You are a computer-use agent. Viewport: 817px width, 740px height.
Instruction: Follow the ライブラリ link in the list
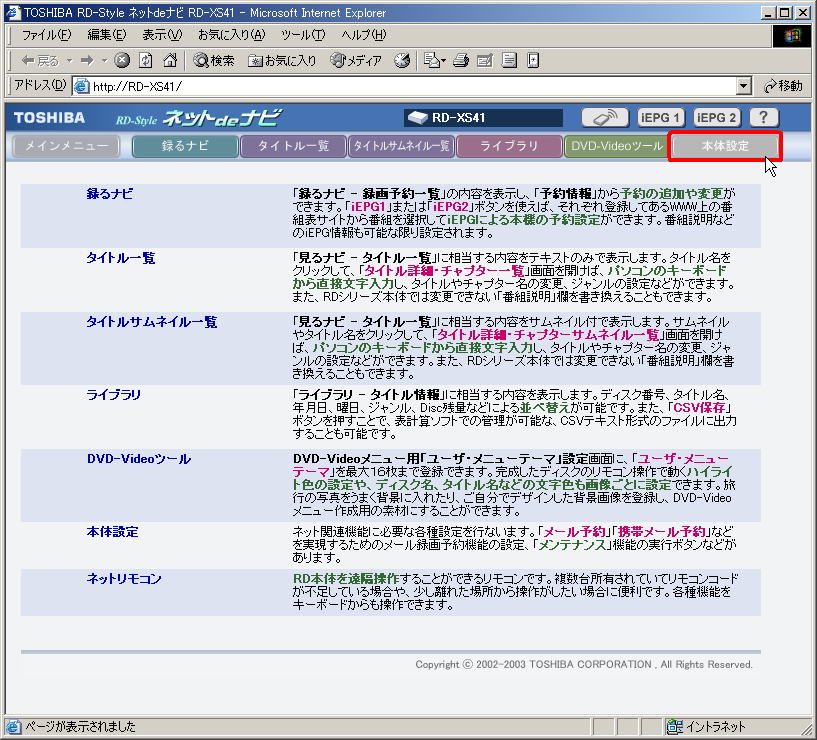[x=114, y=395]
